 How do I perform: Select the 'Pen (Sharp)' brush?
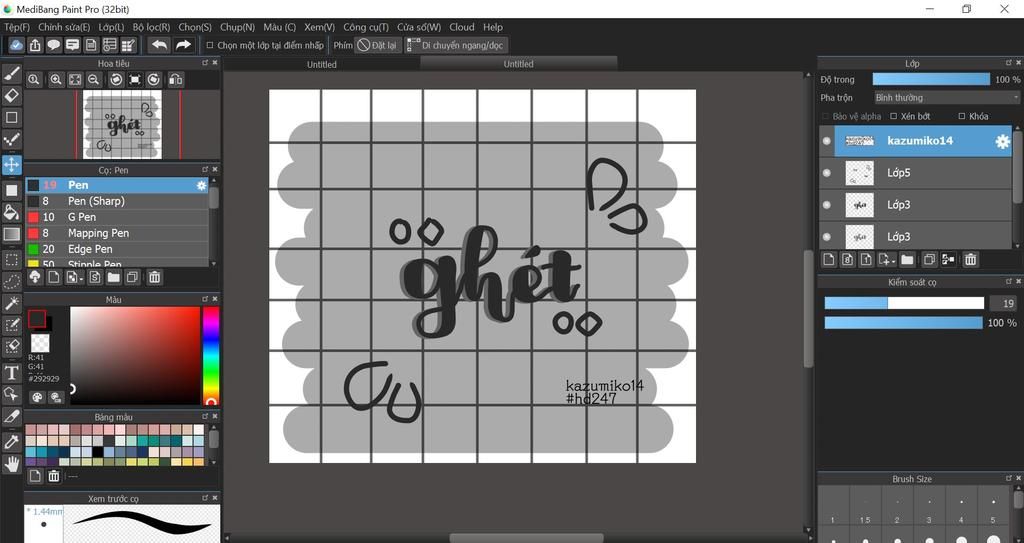(x=117, y=201)
